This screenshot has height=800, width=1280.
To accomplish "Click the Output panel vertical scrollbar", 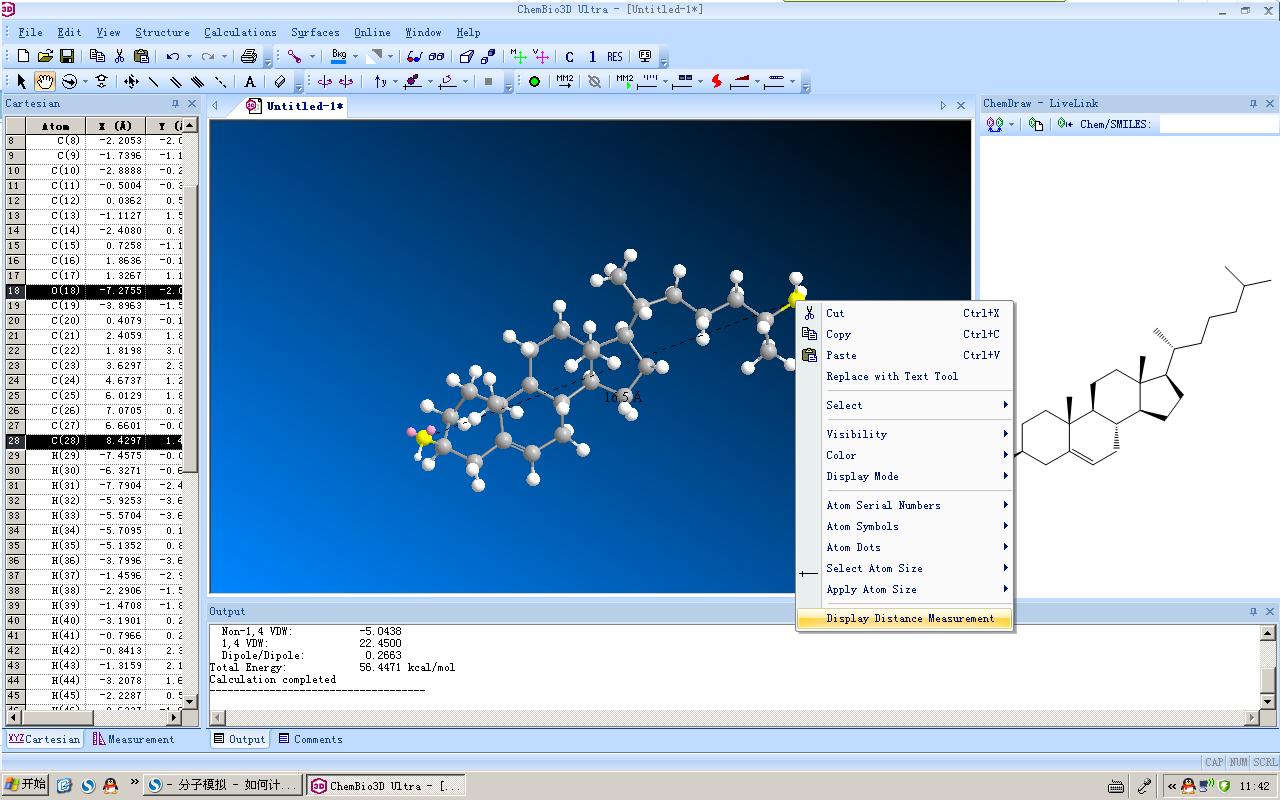I will pos(1267,667).
